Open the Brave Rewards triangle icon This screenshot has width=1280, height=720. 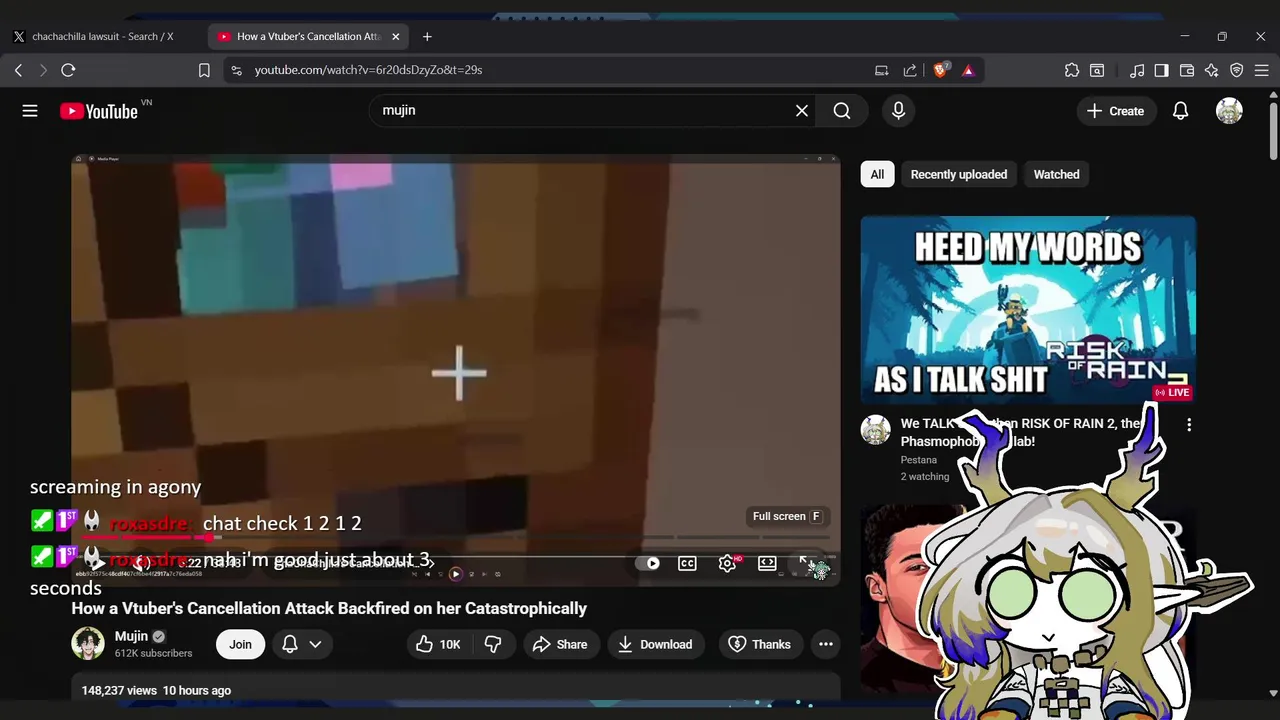point(968,70)
